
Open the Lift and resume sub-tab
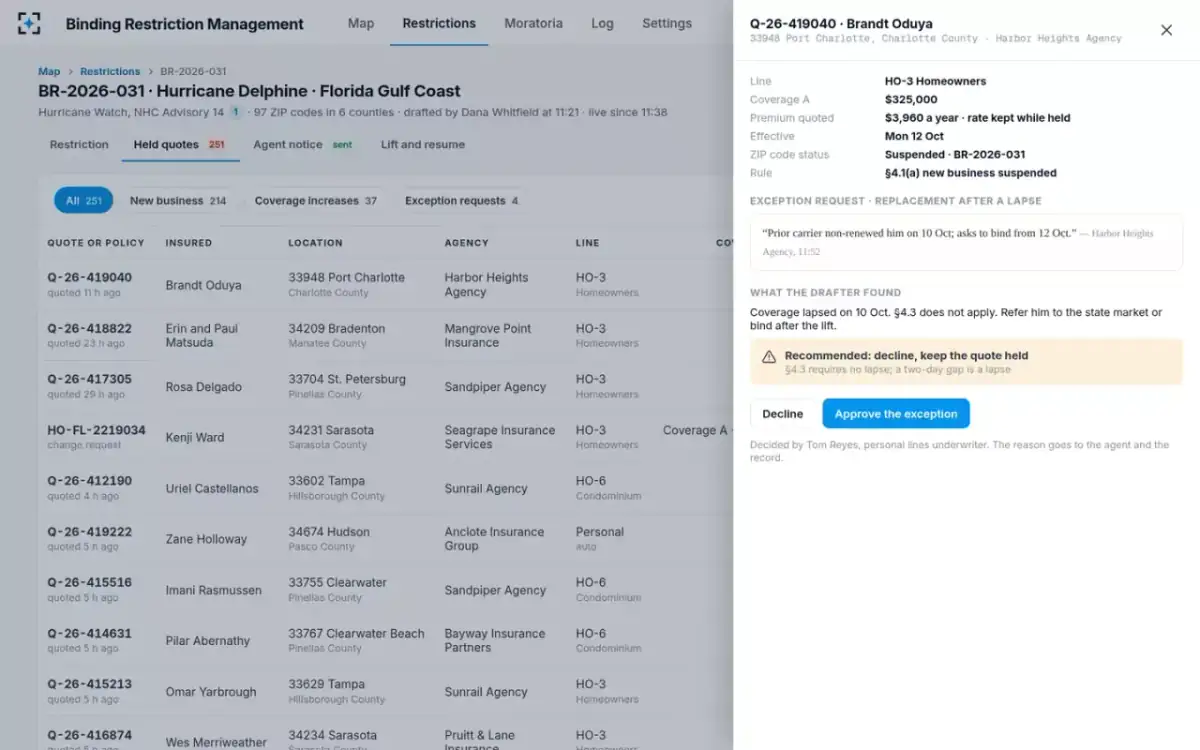tap(423, 144)
